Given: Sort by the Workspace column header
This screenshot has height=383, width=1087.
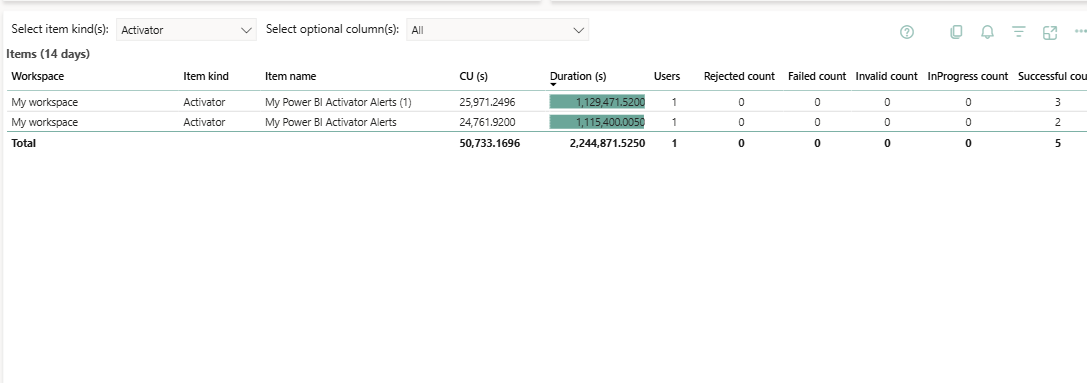Looking at the screenshot, I should pyautogui.click(x=37, y=76).
